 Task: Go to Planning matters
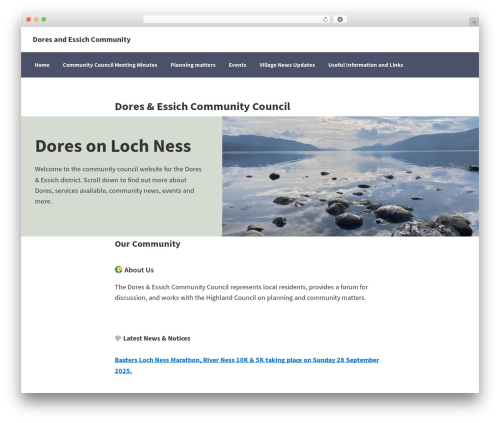pyautogui.click(x=193, y=65)
